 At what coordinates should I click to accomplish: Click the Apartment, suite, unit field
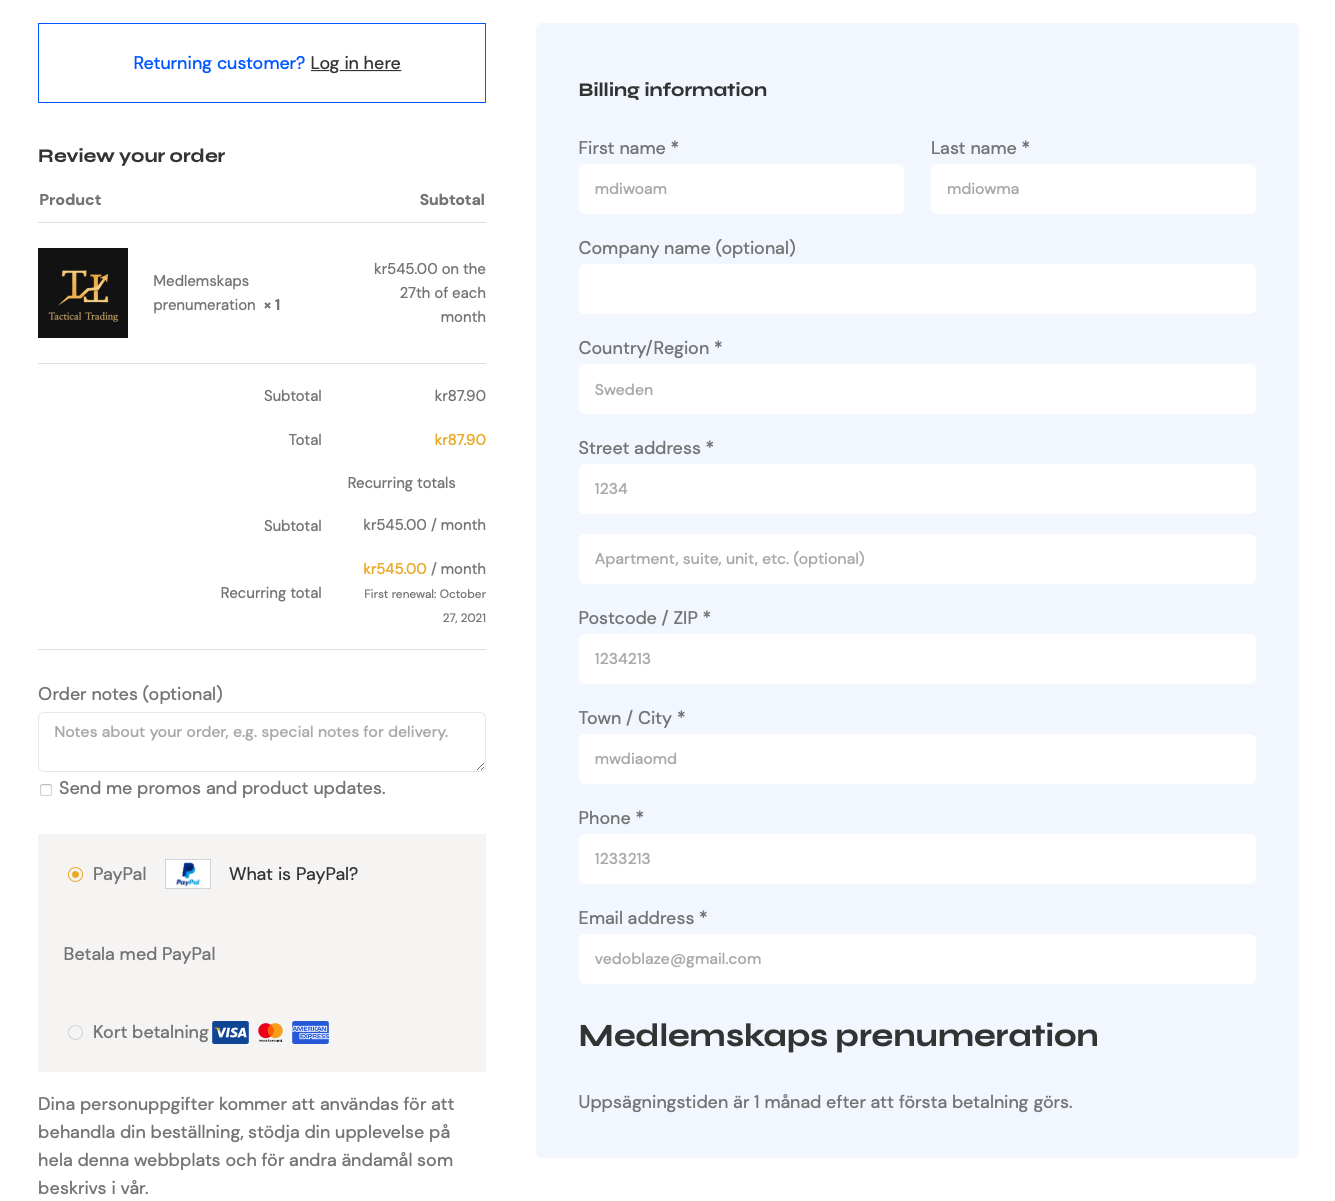click(917, 559)
